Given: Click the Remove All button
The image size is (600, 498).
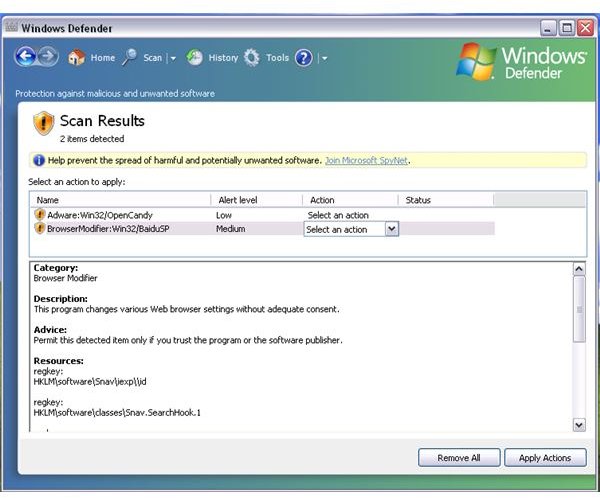Looking at the screenshot, I should coord(459,458).
